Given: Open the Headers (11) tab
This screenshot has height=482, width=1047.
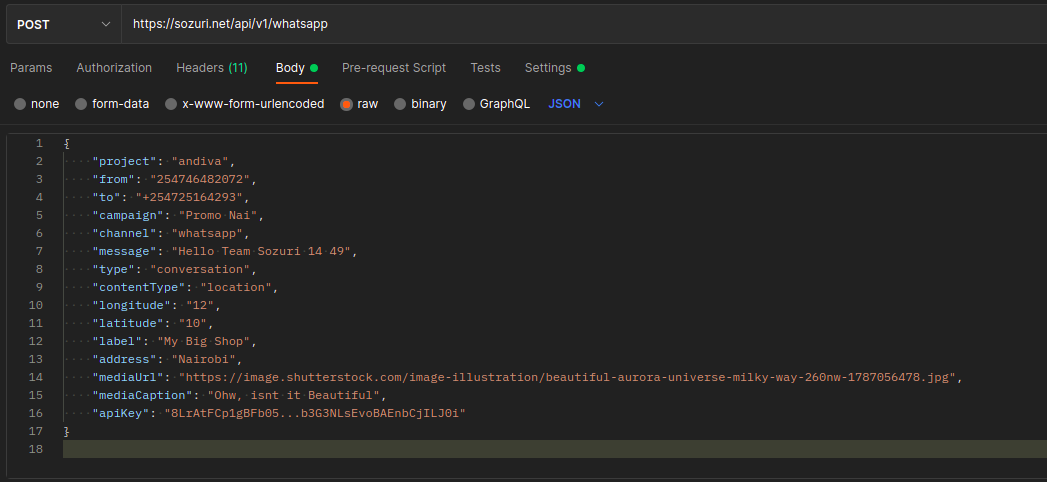Looking at the screenshot, I should point(211,68).
